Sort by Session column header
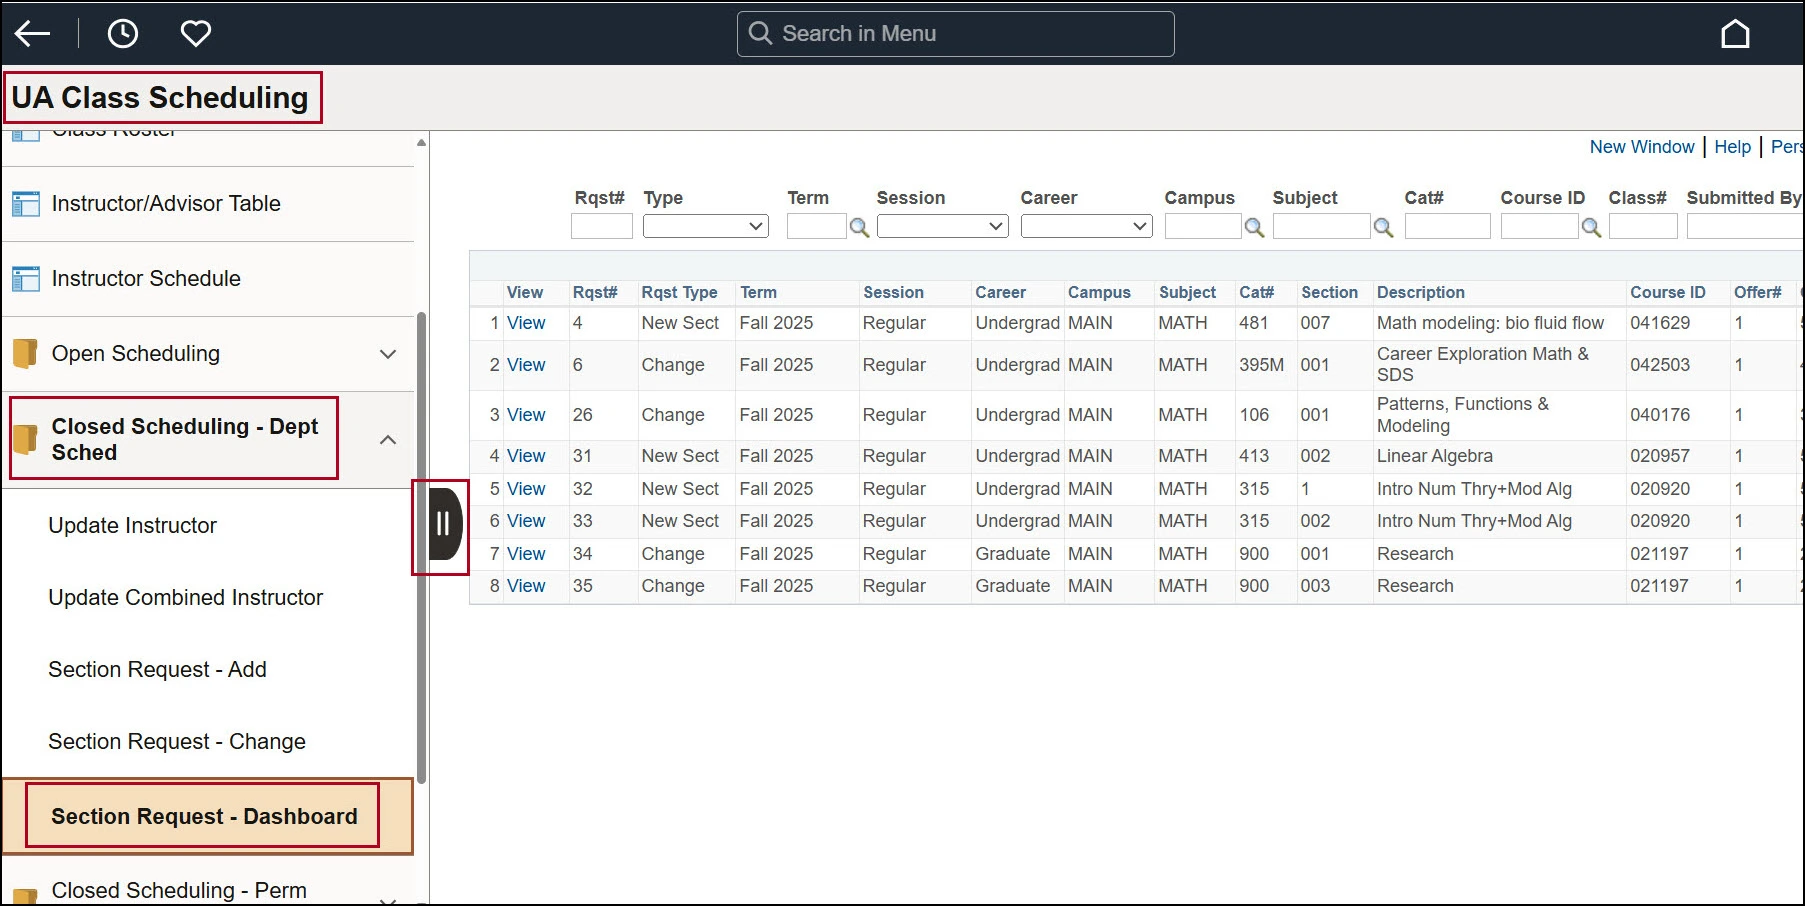The image size is (1805, 906). (x=893, y=292)
